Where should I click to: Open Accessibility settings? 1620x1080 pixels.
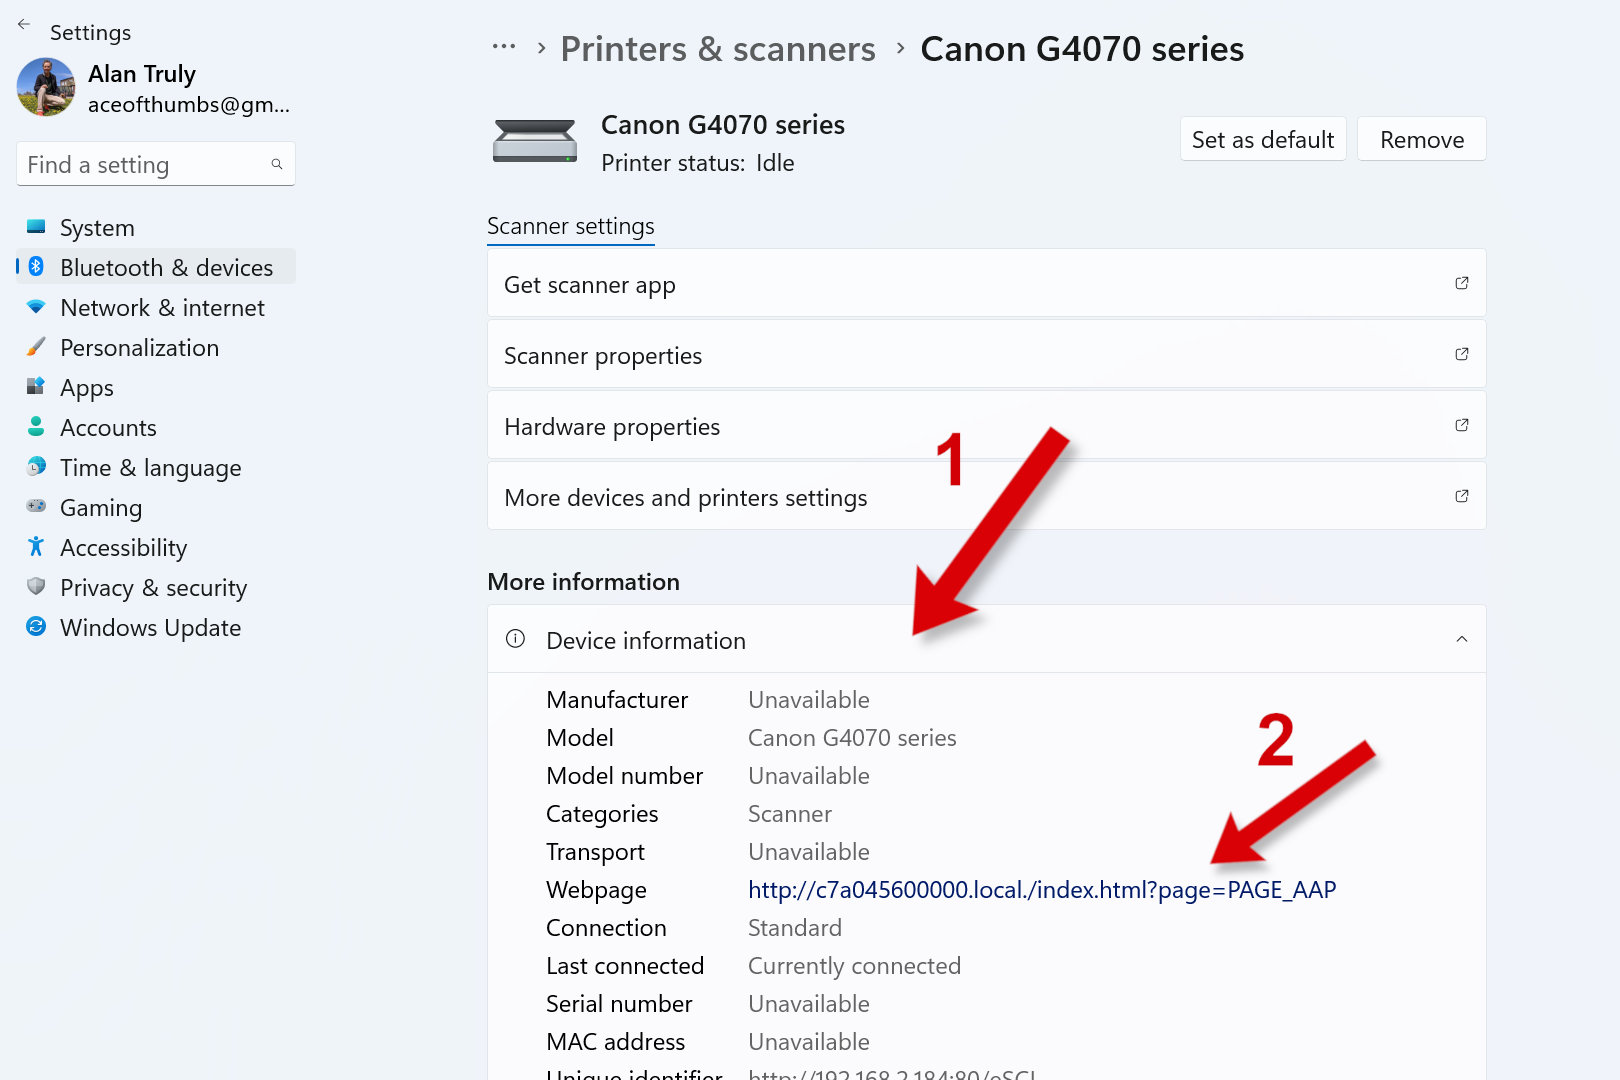(x=156, y=548)
